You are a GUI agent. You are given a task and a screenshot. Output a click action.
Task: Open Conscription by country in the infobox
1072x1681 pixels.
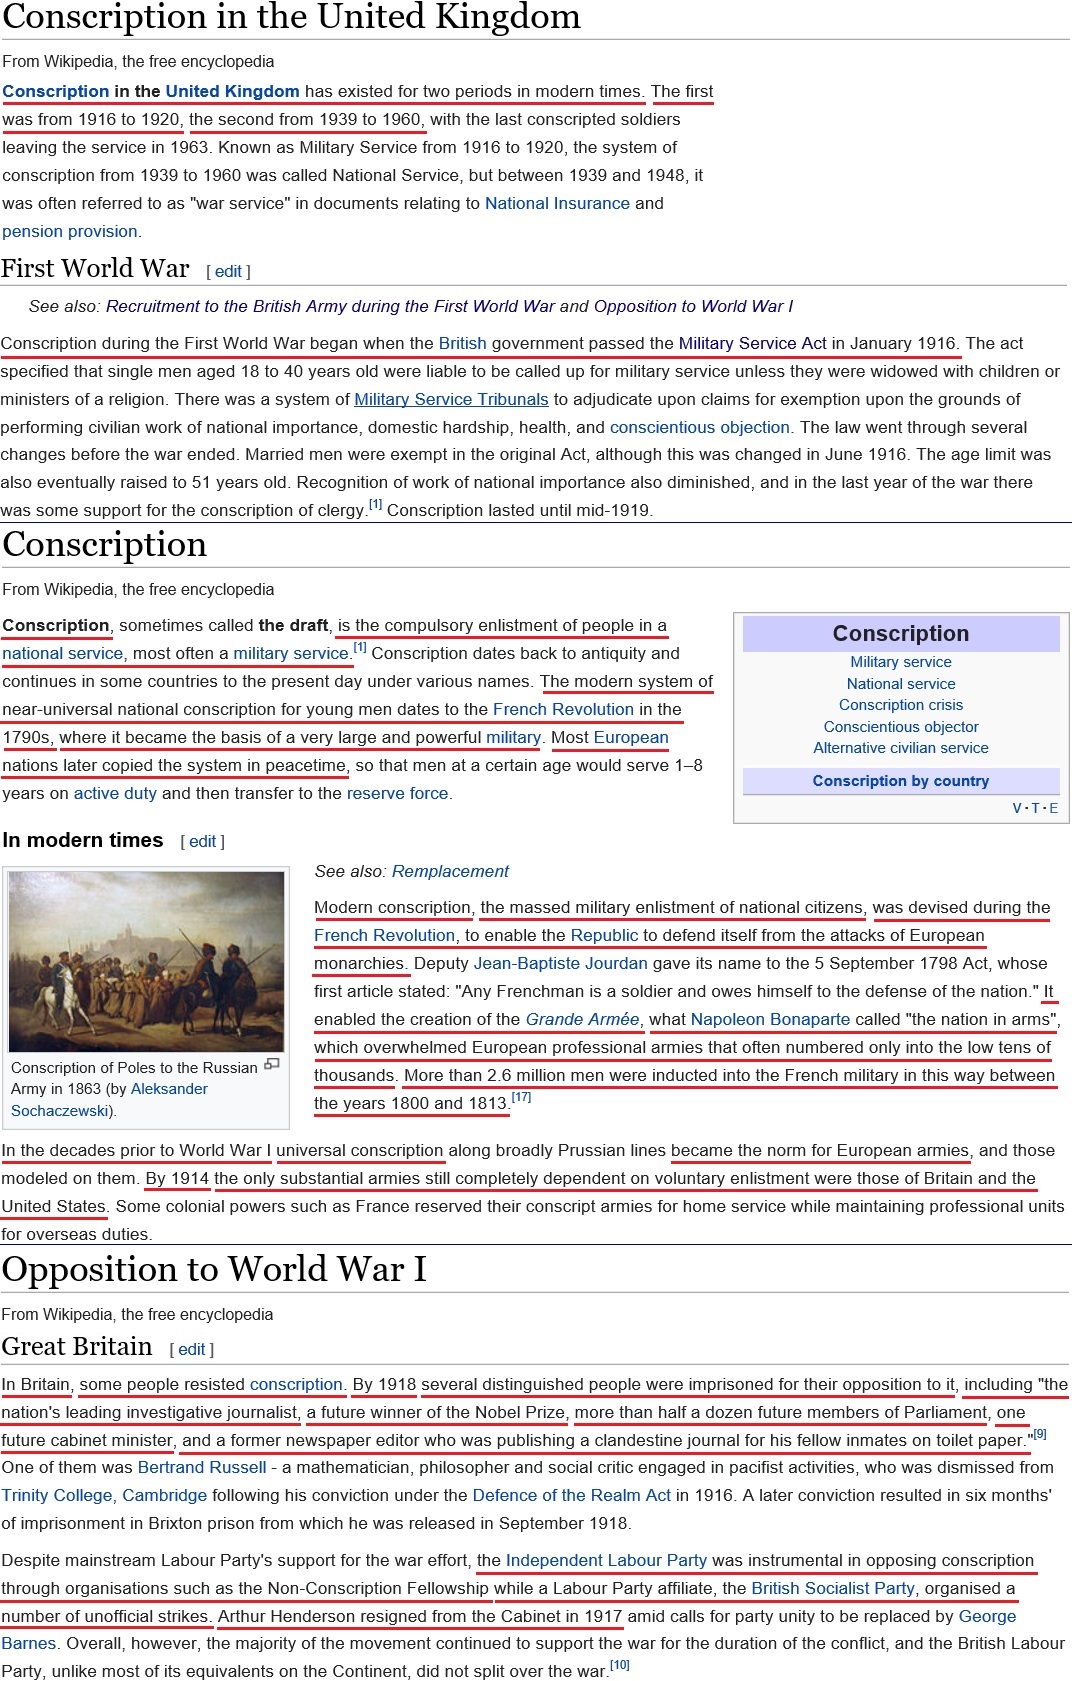pos(900,781)
